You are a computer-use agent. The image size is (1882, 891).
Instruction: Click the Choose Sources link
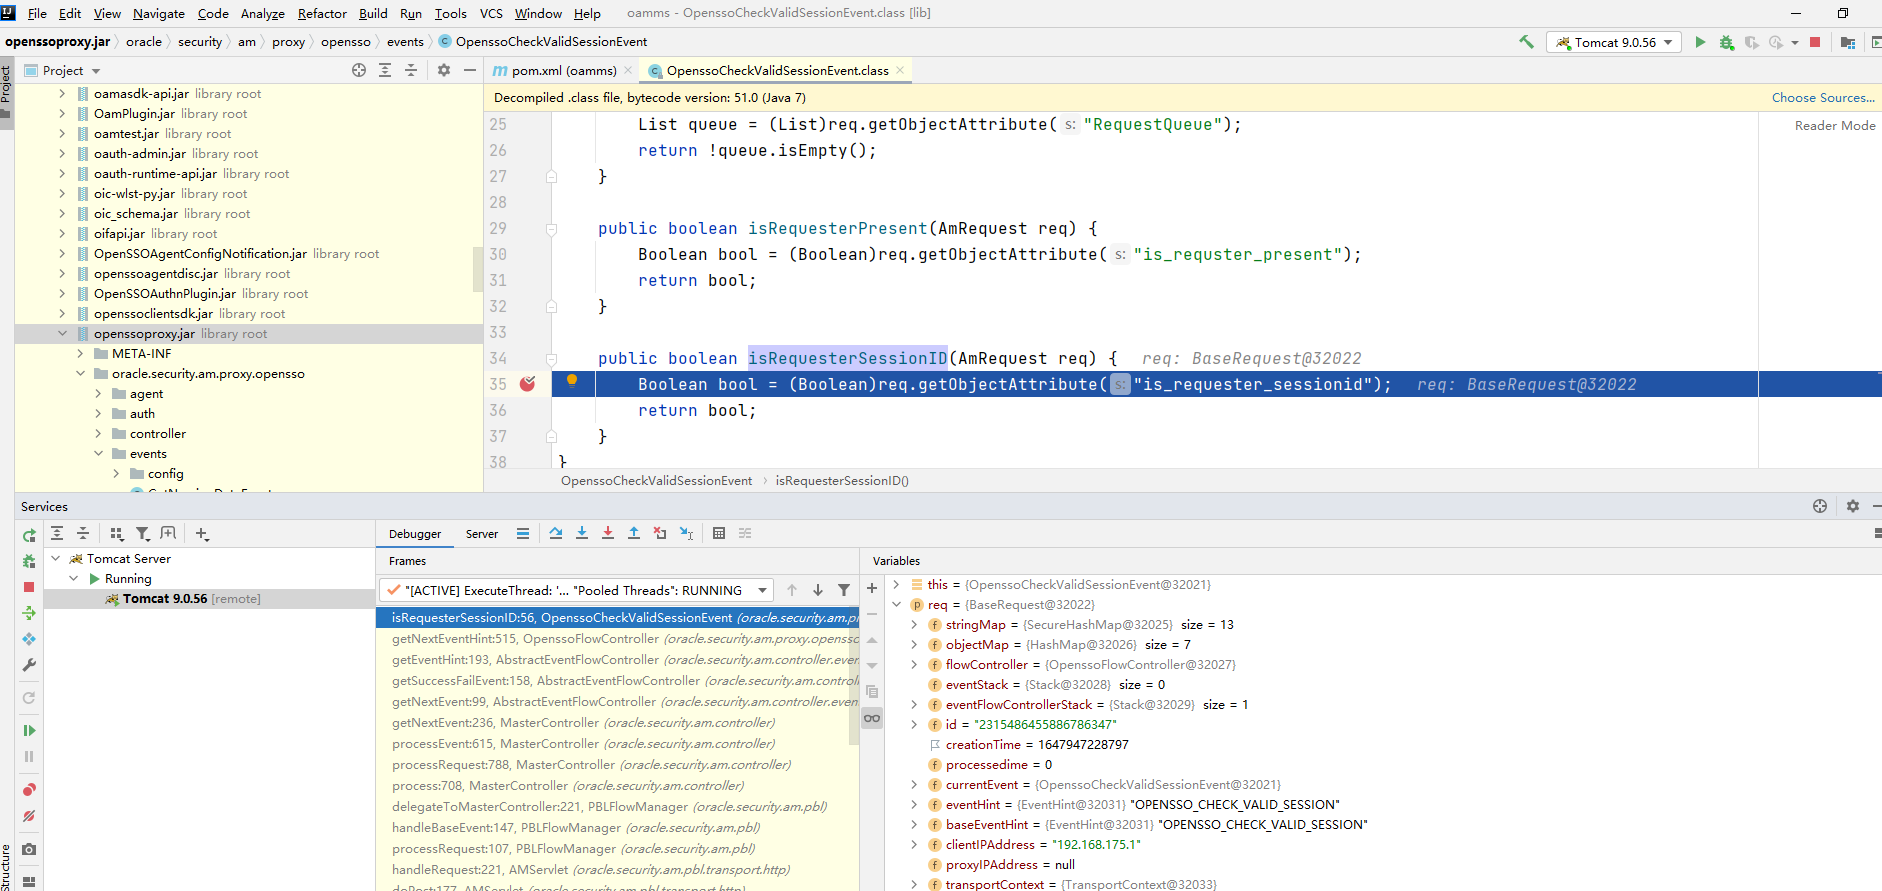[1823, 98]
